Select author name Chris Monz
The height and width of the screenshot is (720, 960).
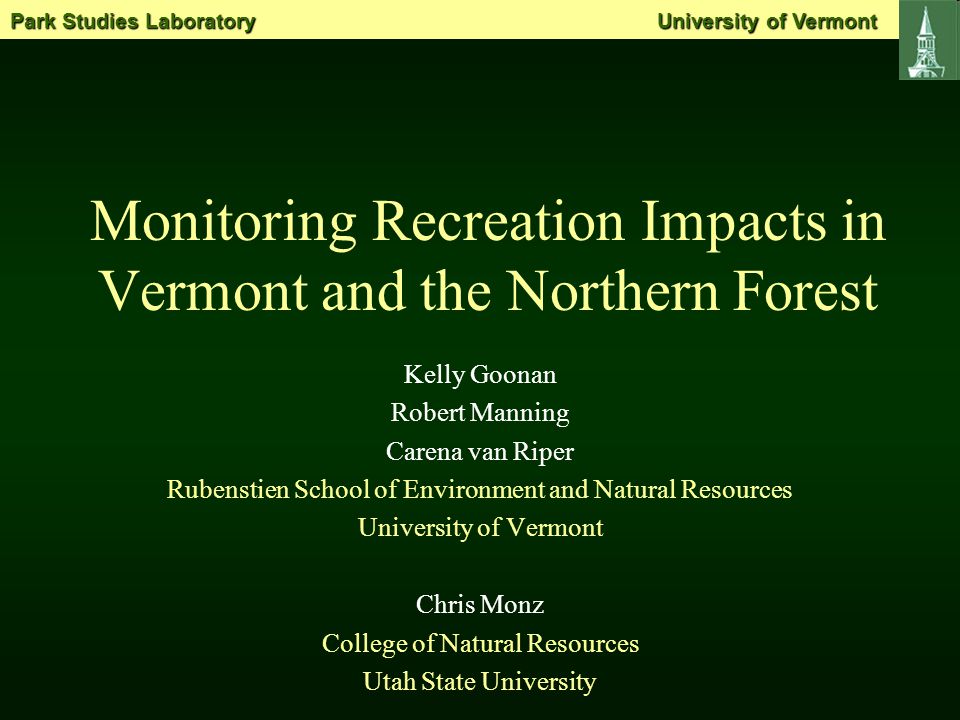[x=480, y=605]
